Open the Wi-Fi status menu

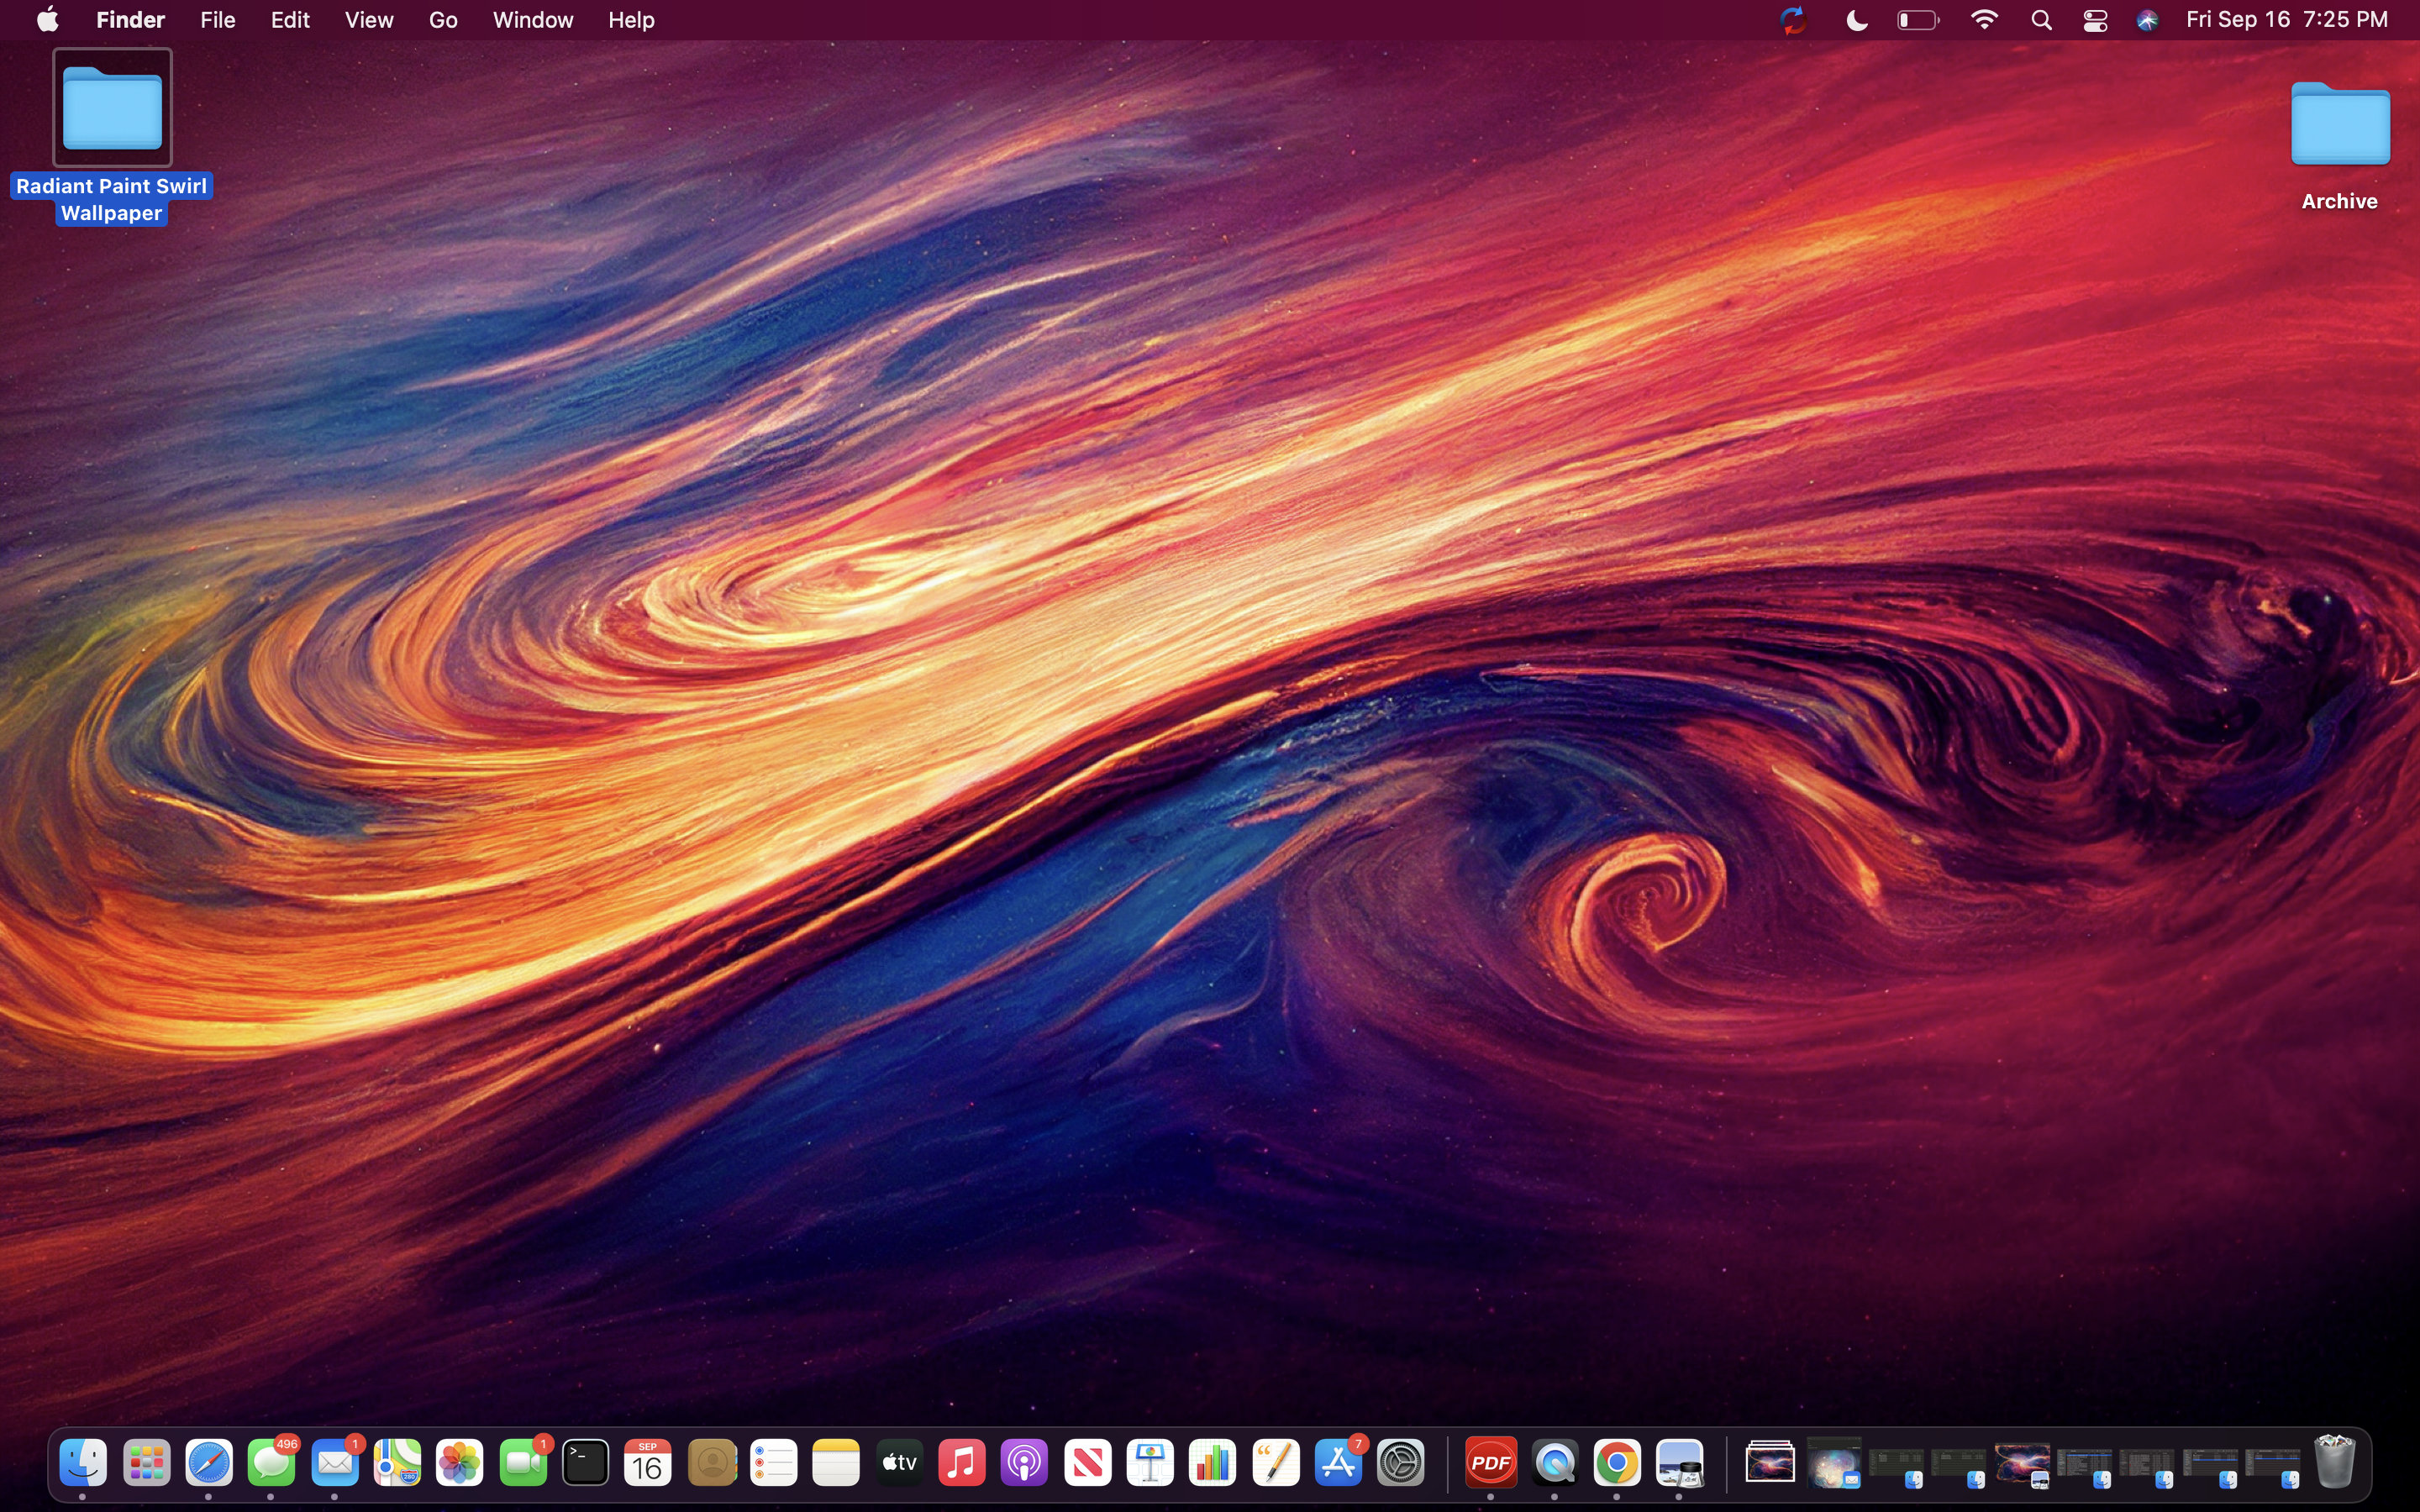(x=1984, y=19)
